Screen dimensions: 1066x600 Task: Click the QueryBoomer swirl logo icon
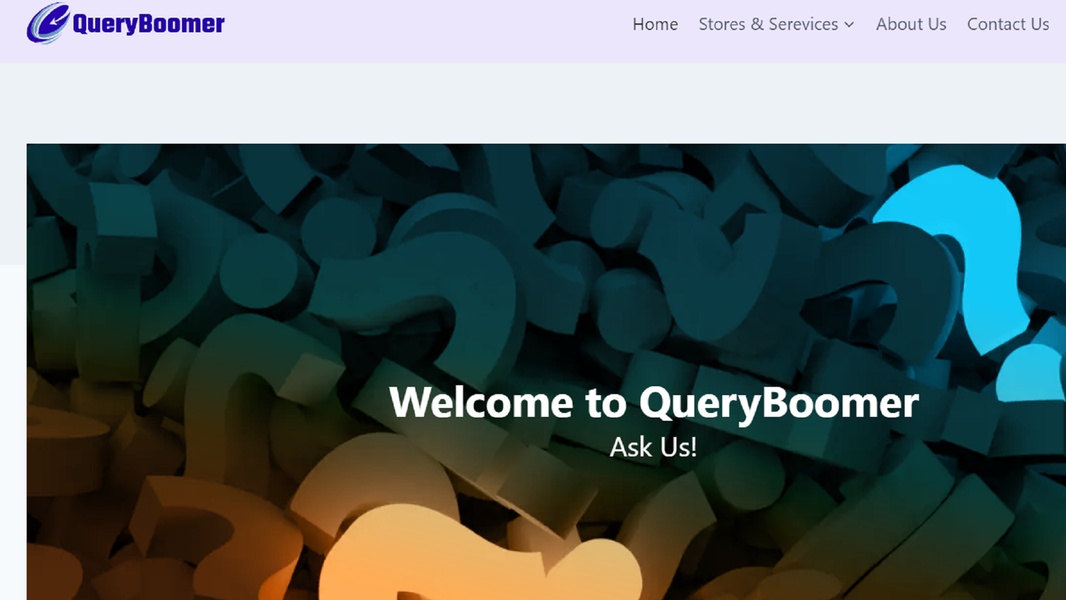pyautogui.click(x=48, y=24)
